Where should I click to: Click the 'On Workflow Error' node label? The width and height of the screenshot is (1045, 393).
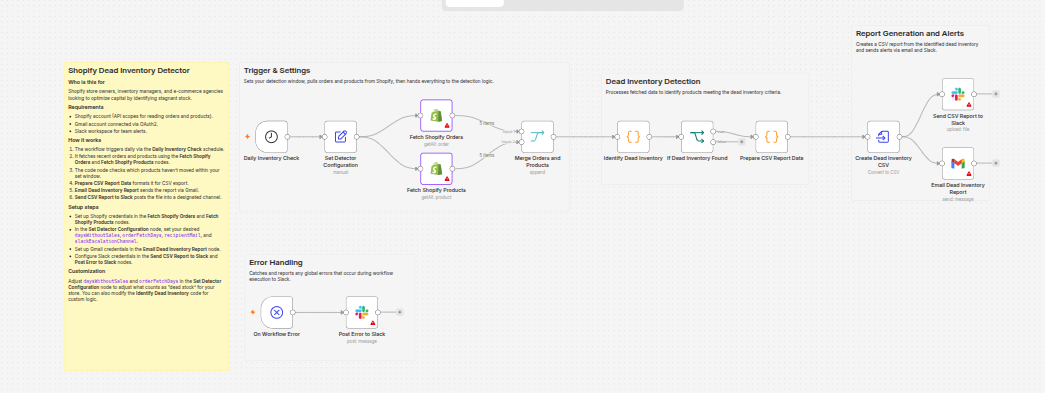[277, 334]
